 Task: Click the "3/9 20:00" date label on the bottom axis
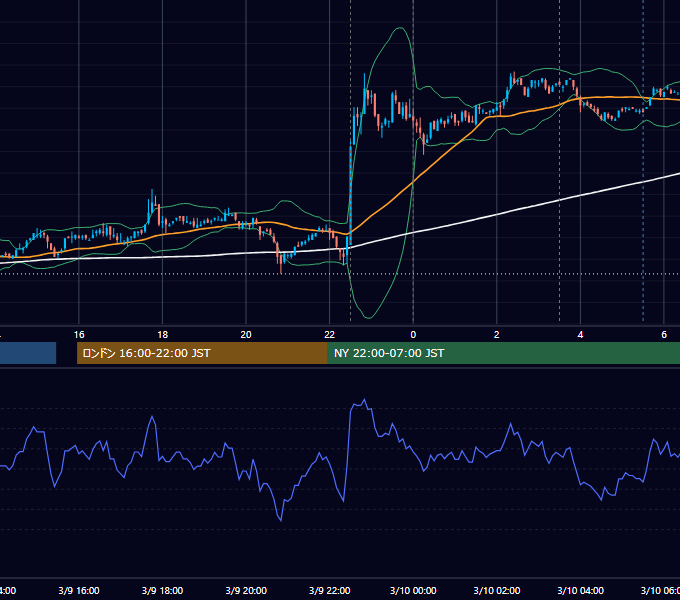[x=246, y=590]
